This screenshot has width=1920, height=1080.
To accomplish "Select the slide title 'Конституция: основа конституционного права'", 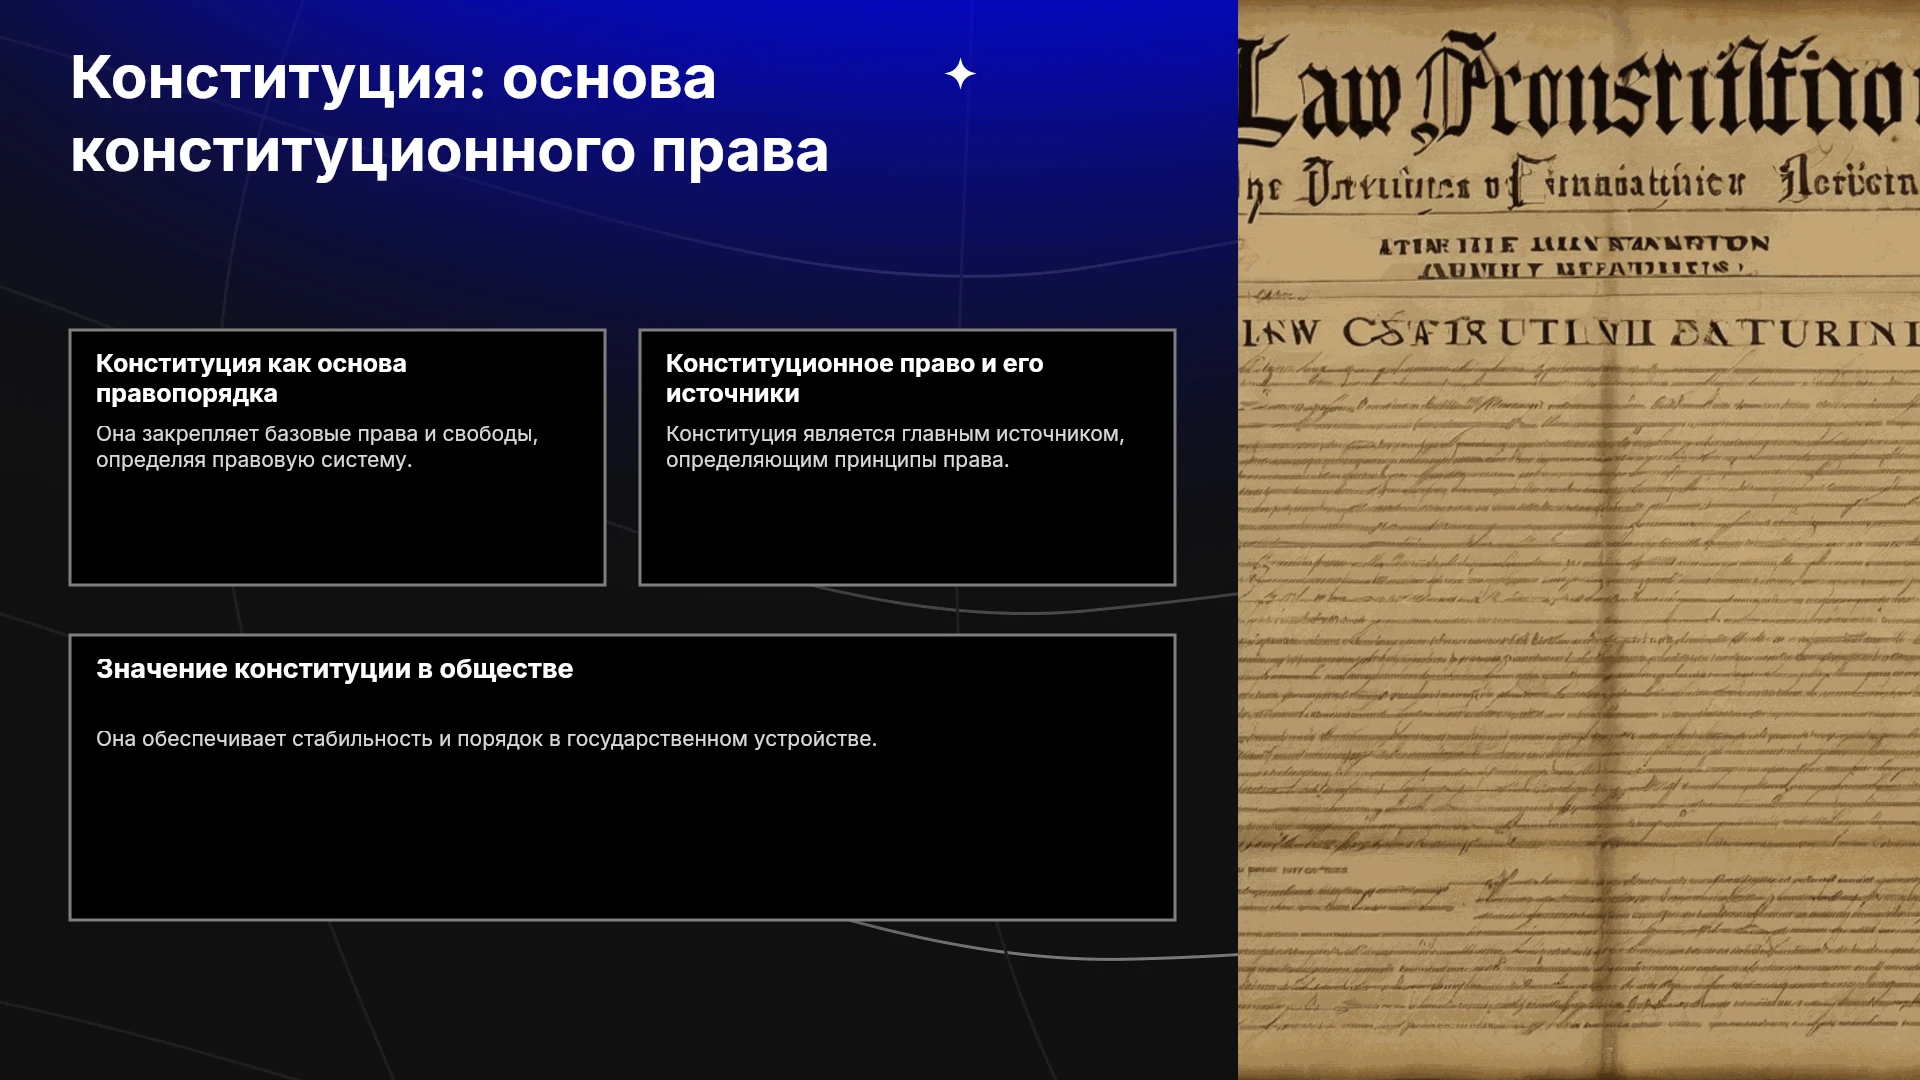I will click(449, 114).
